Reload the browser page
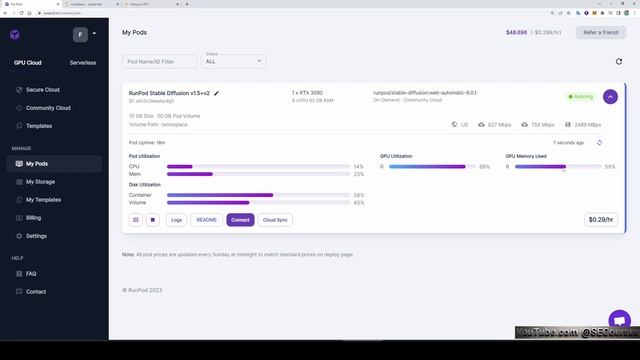The width and height of the screenshot is (640, 360). tap(21, 13)
